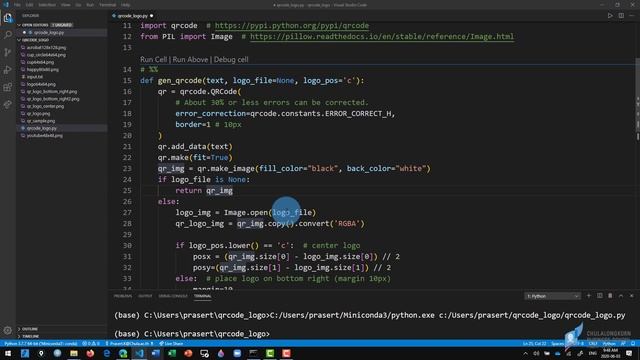Open cup_circle64x64.png in the file tree
Viewport: 640px width, 360px height.
(46, 55)
